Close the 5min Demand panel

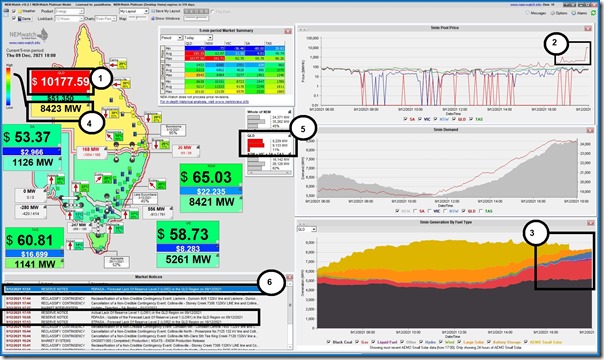pos(589,131)
